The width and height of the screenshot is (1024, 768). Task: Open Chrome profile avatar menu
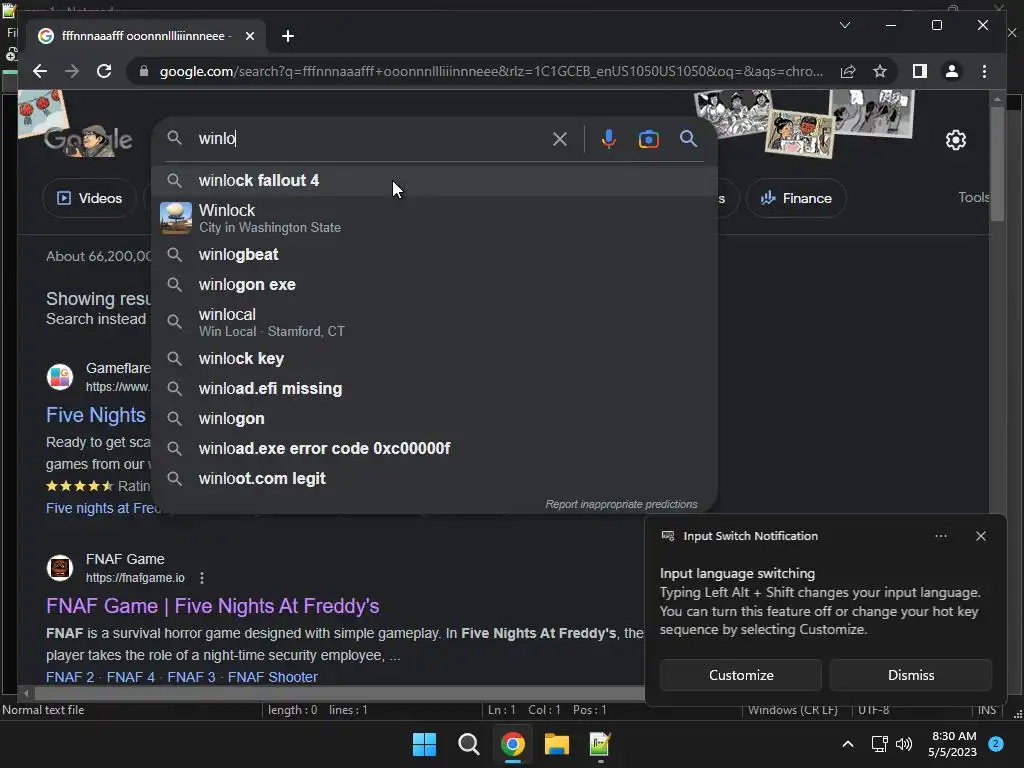[x=952, y=71]
